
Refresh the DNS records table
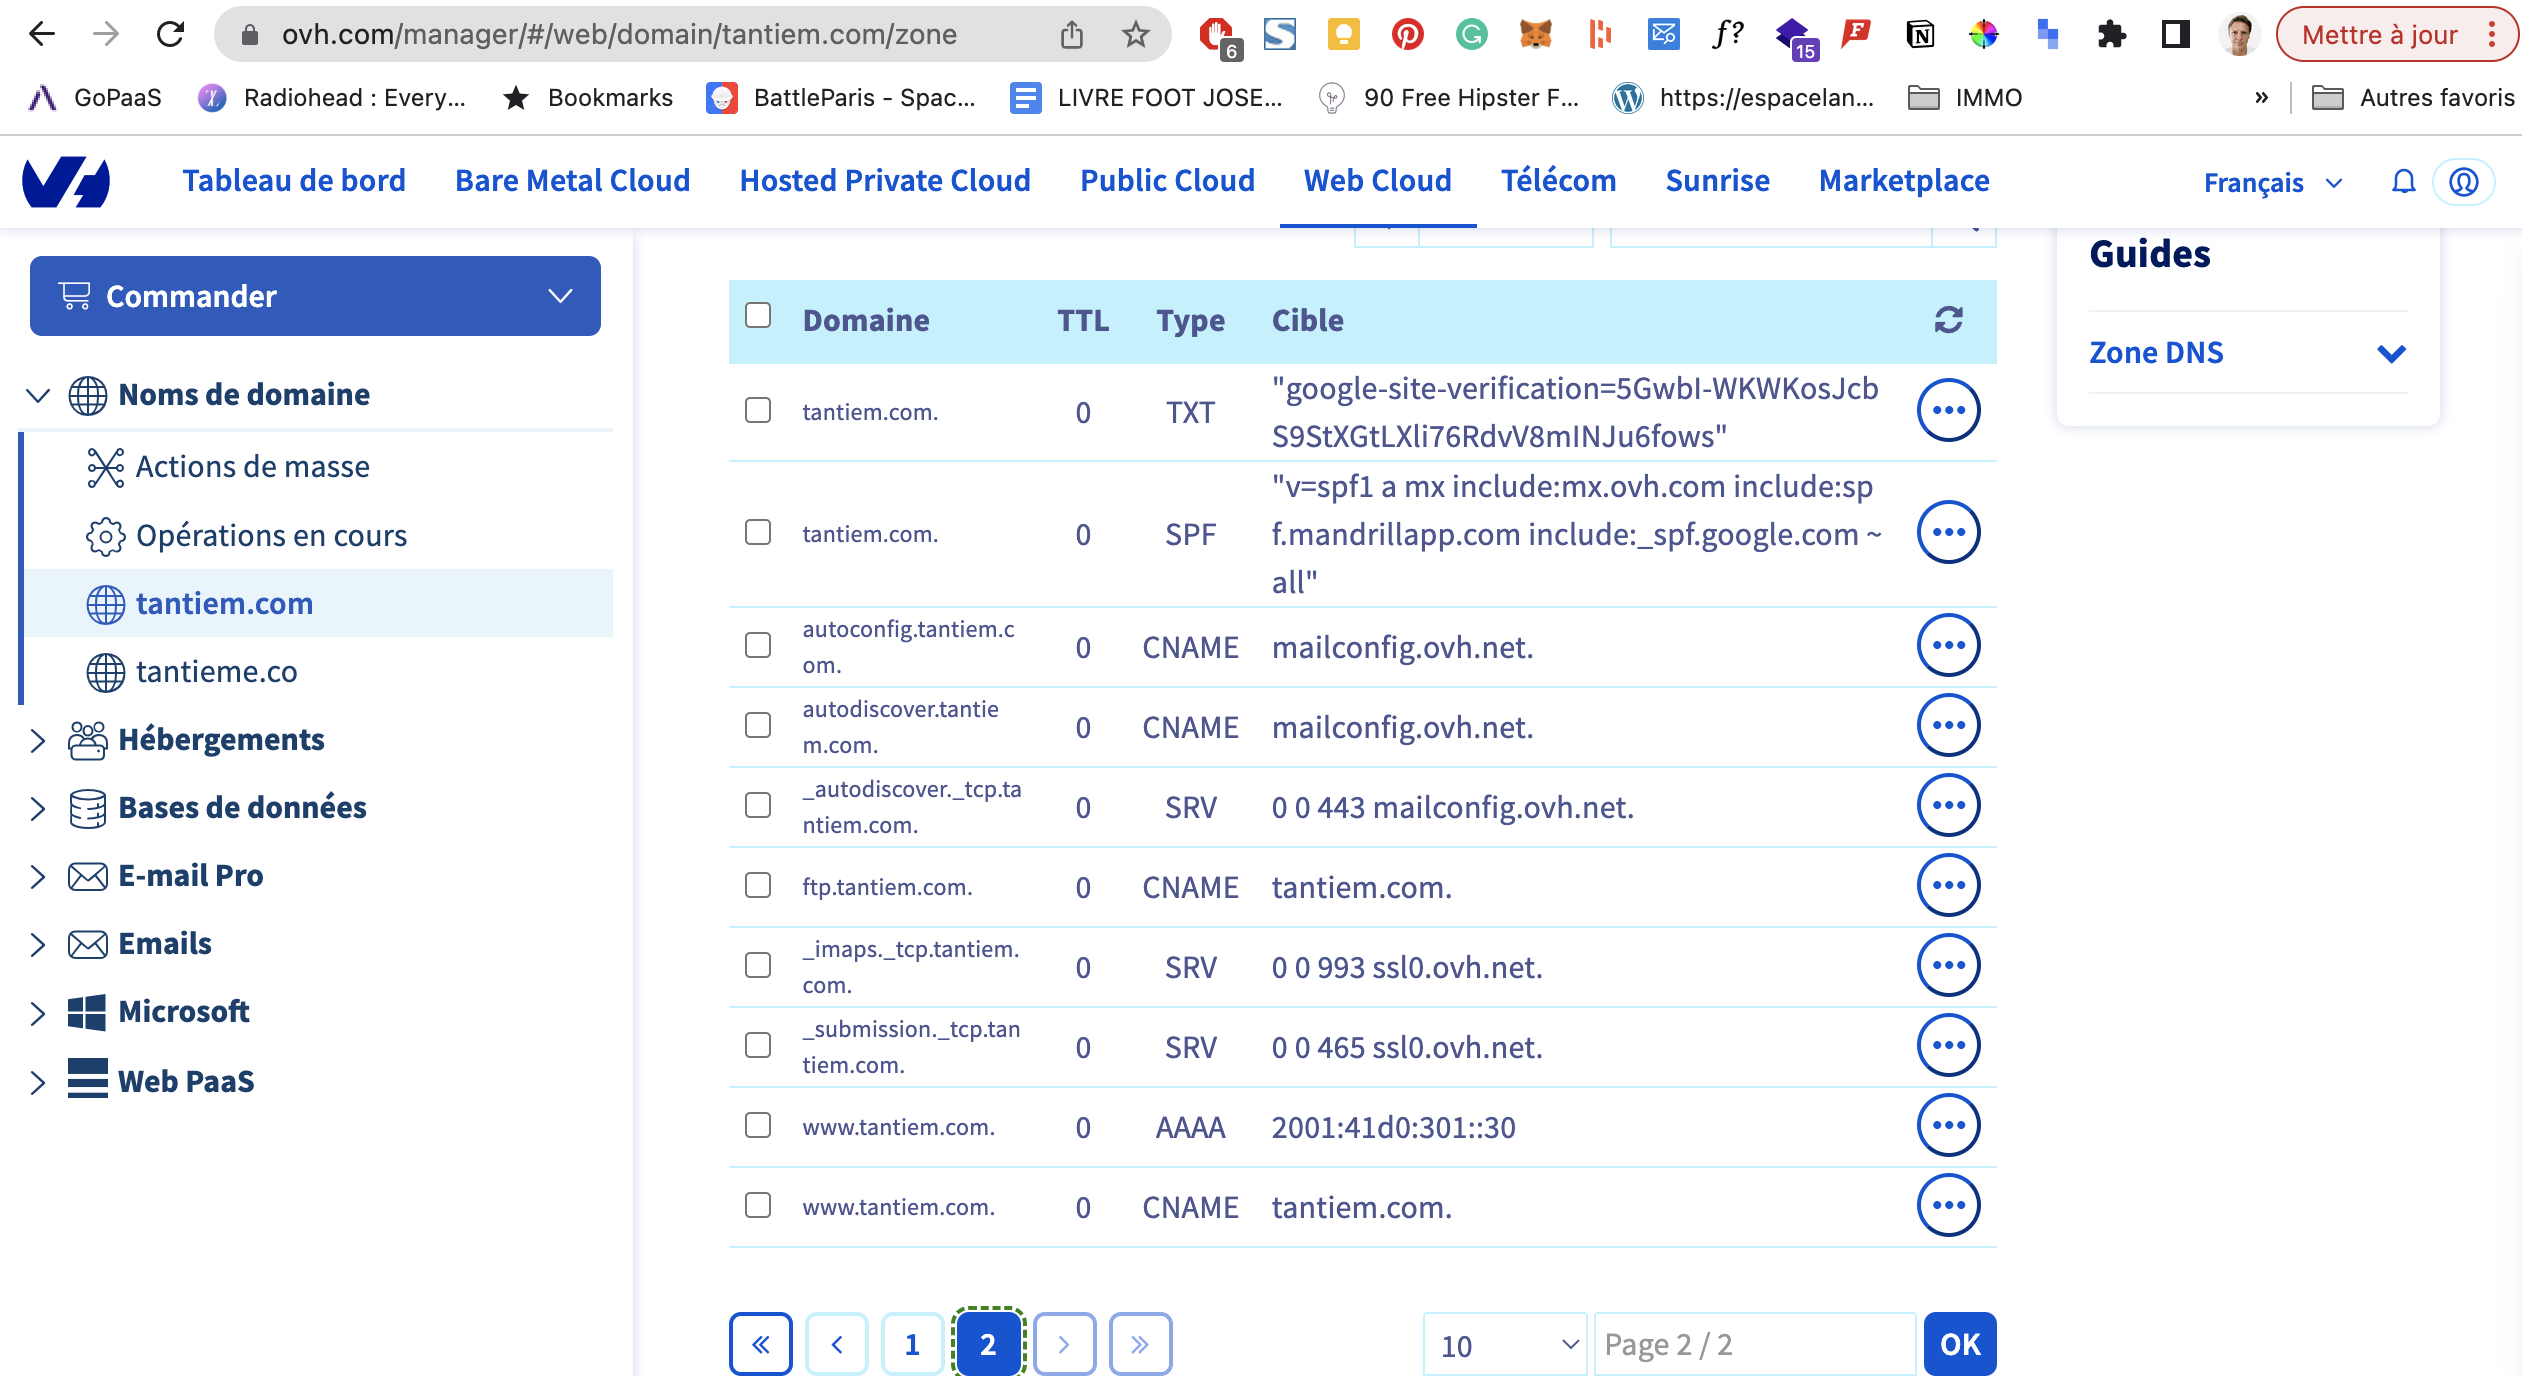[x=1948, y=320]
